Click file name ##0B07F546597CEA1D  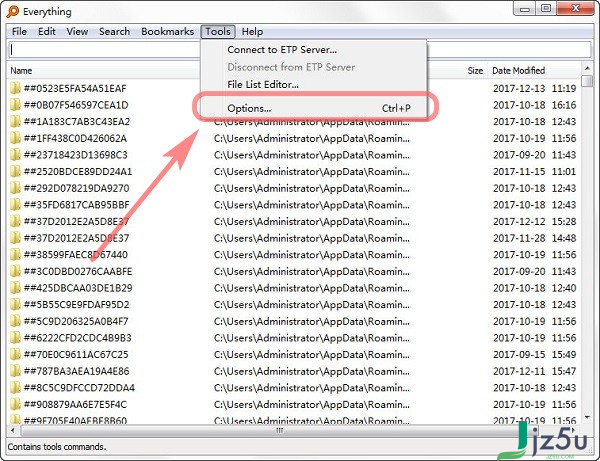coord(76,105)
